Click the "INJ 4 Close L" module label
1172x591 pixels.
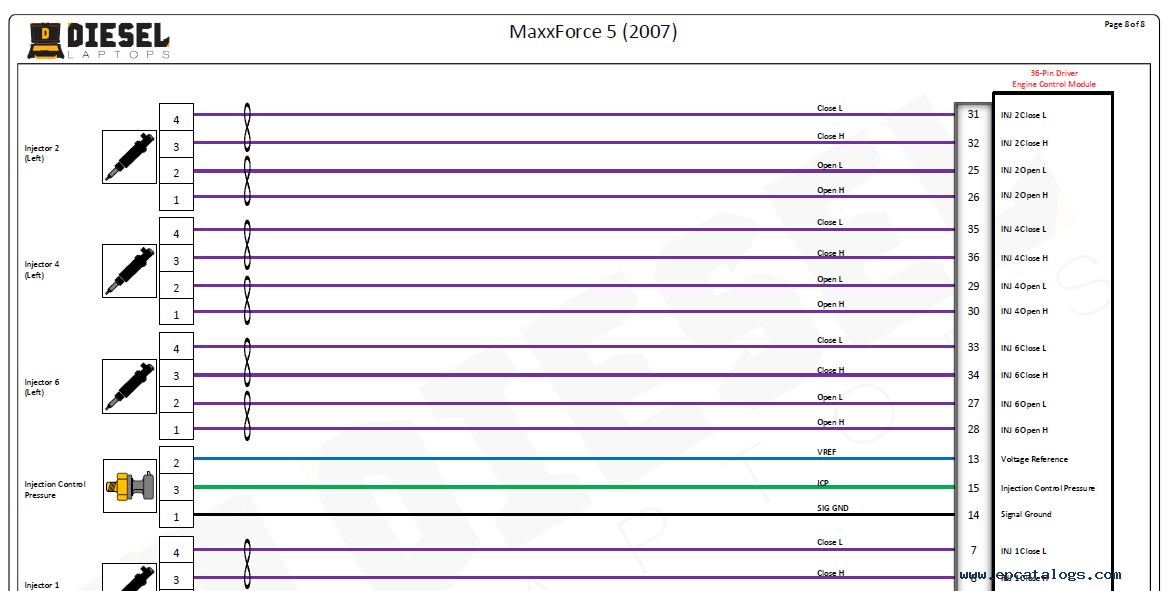[x=1023, y=229]
